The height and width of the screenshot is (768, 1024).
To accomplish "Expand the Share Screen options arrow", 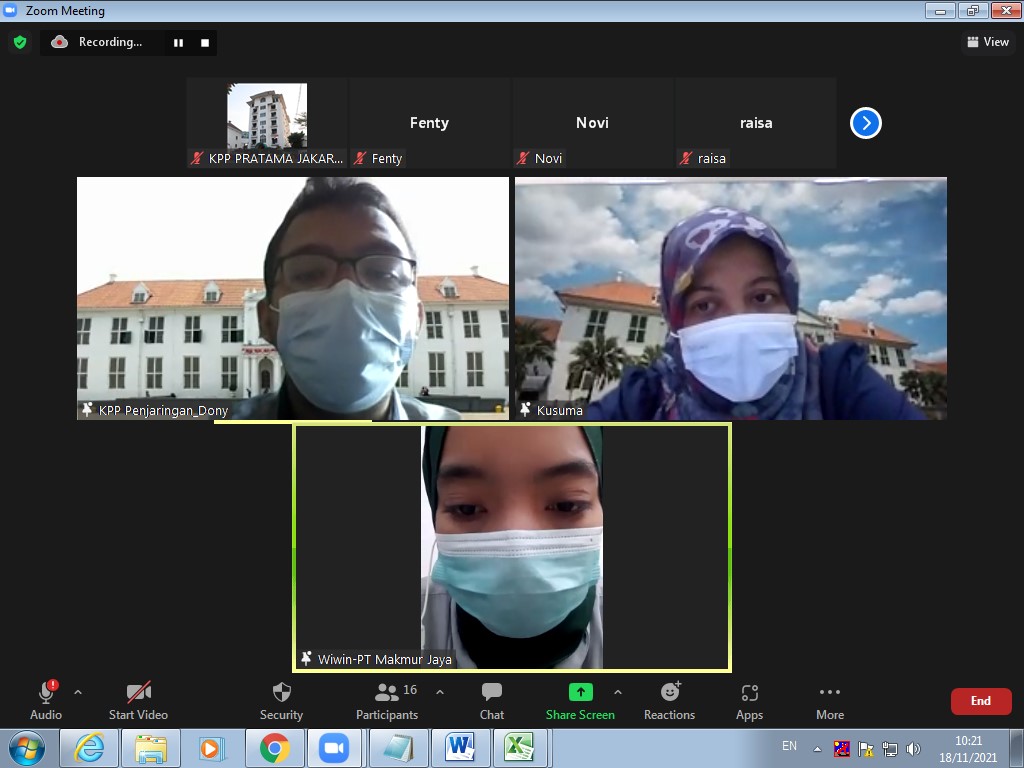I will (x=617, y=692).
